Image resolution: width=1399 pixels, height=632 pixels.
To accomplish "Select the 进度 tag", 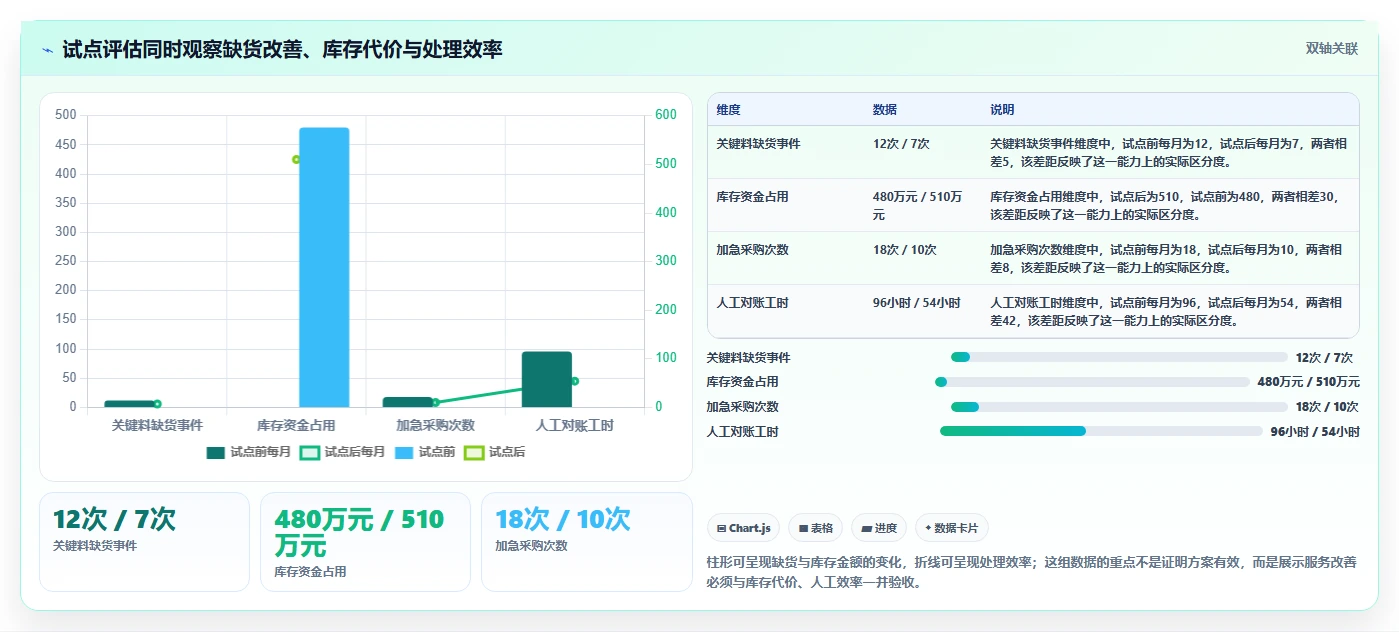I will (879, 528).
